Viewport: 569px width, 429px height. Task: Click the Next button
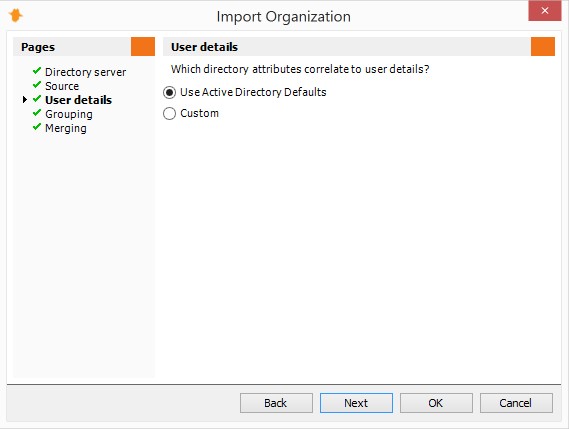pos(356,403)
